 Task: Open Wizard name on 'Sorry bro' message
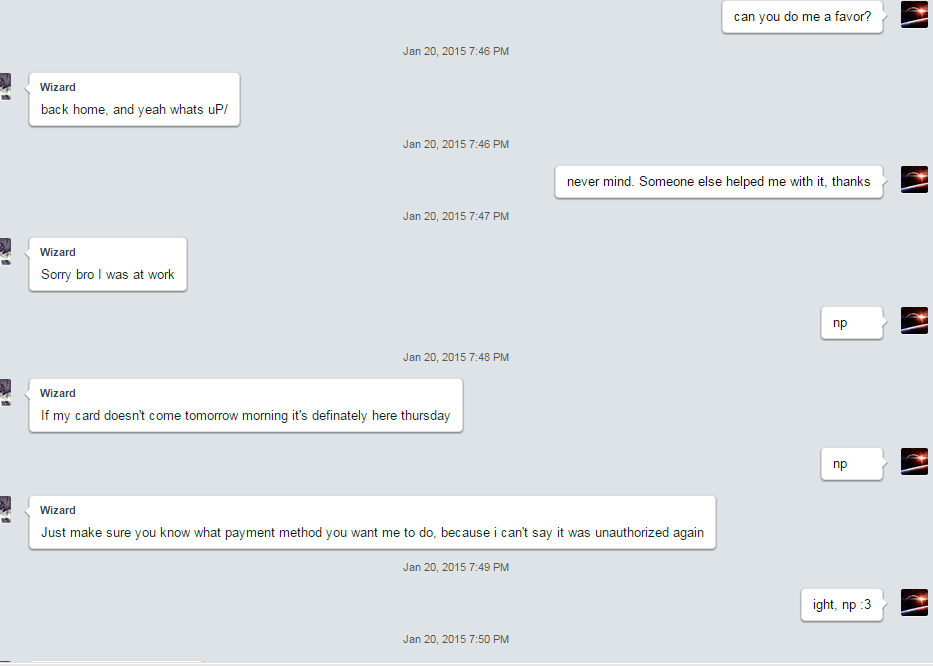coord(58,252)
